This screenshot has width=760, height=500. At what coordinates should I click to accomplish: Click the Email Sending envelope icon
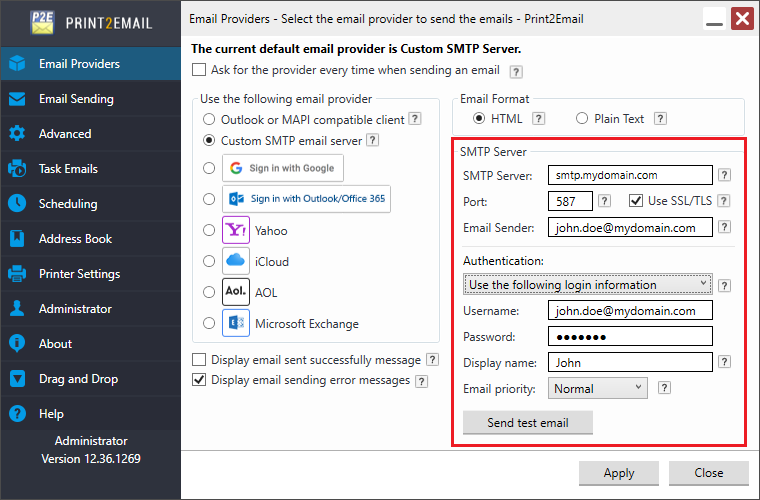[x=17, y=99]
